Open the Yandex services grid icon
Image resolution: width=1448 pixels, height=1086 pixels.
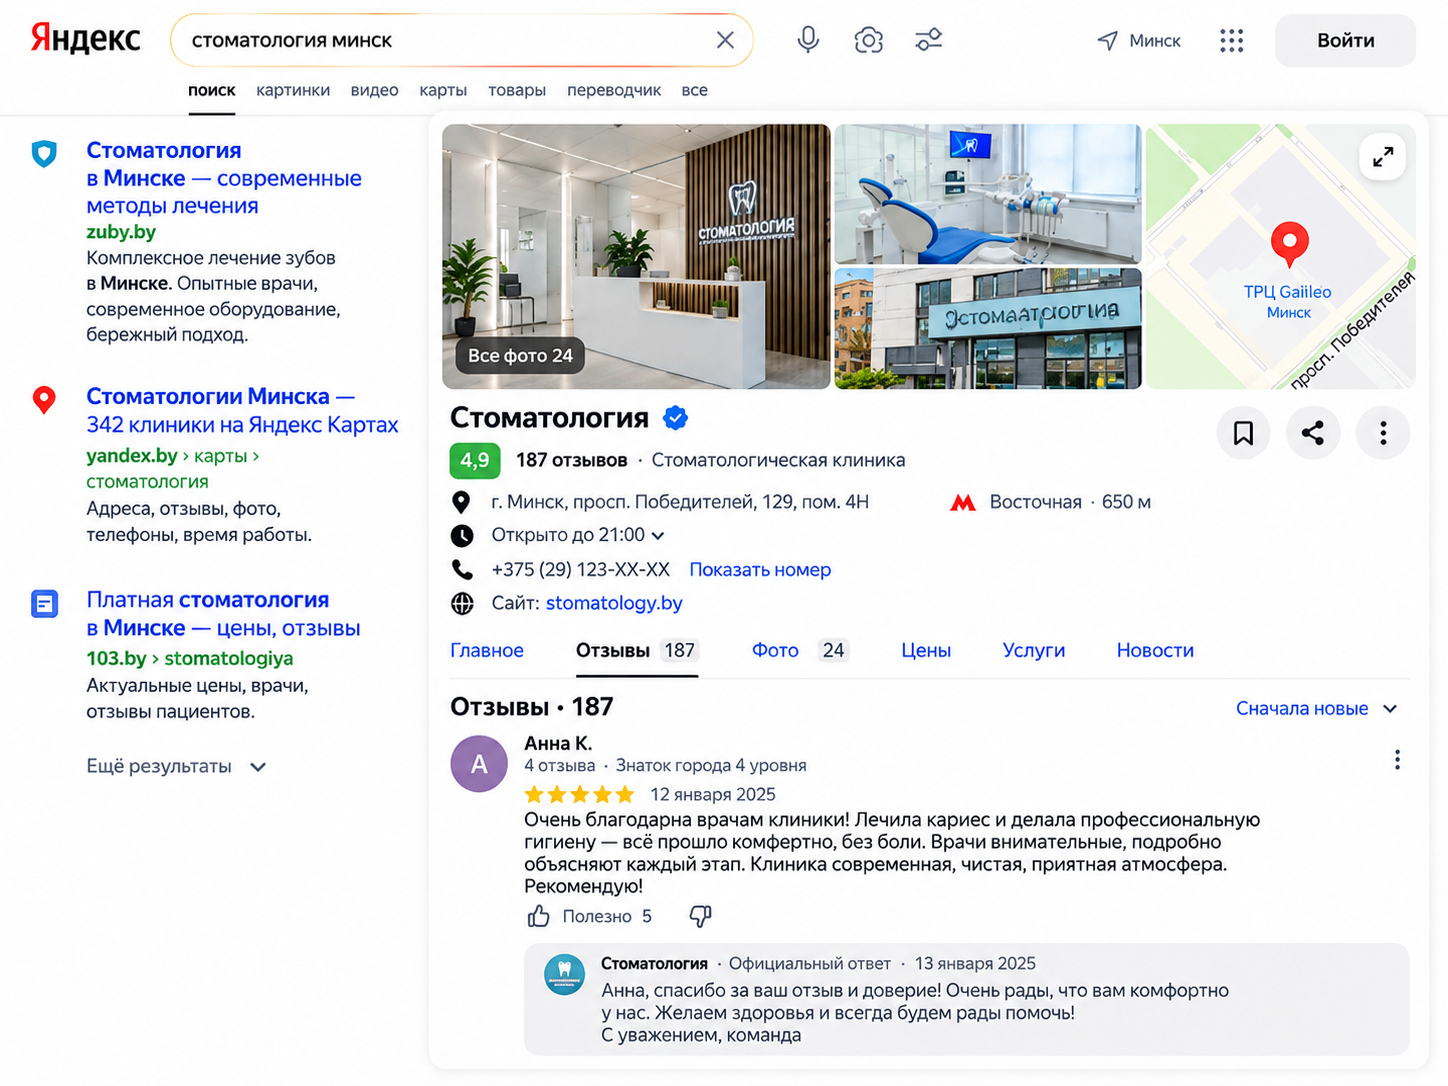[x=1232, y=40]
